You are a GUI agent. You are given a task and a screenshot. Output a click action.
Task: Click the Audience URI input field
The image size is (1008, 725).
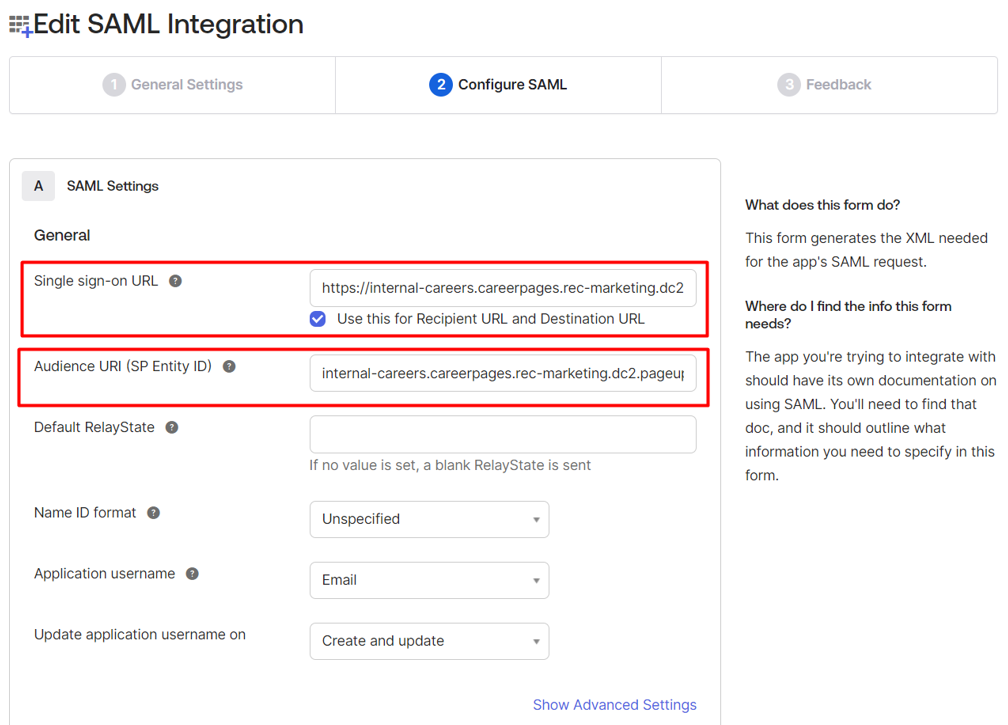click(502, 374)
